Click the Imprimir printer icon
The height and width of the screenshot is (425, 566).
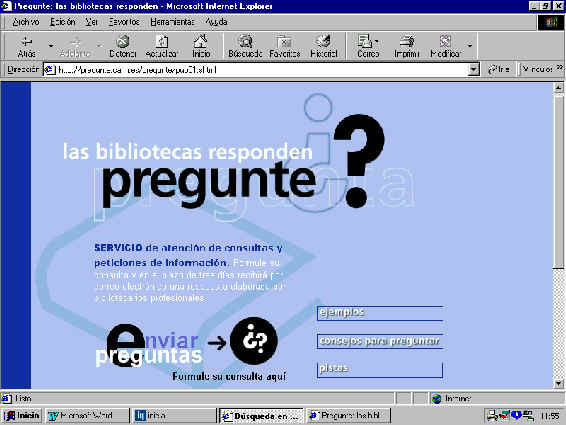pyautogui.click(x=407, y=42)
